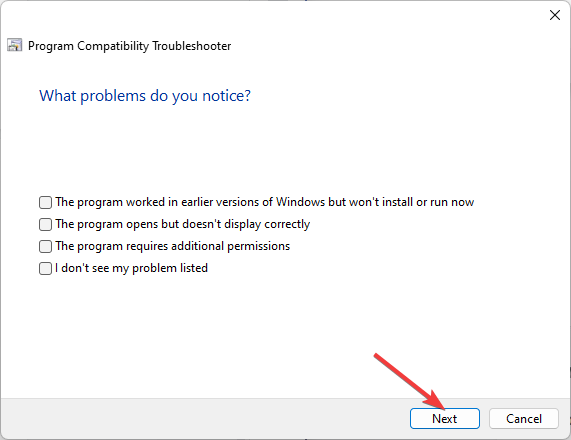Click the Program Compatibility Troubleshooter title icon

point(15,45)
